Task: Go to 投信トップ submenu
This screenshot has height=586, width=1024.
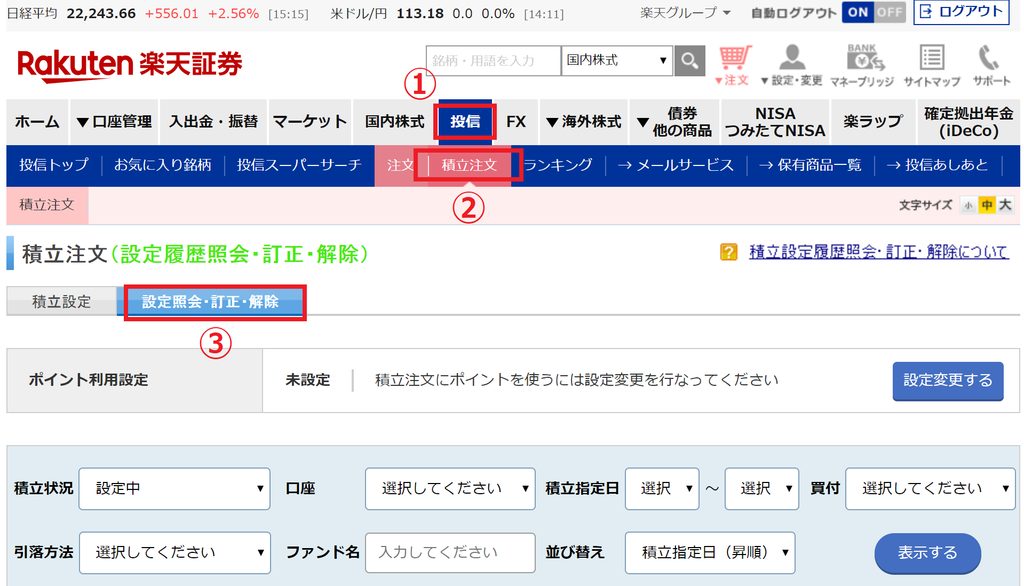Action: click(x=54, y=165)
